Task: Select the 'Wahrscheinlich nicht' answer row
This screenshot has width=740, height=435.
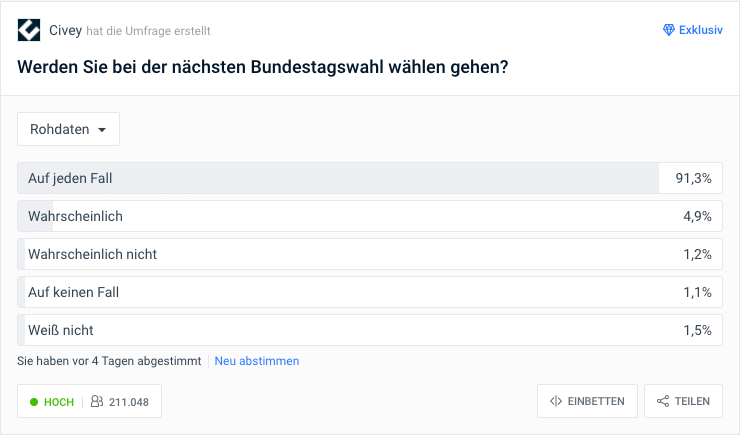Action: pos(370,254)
